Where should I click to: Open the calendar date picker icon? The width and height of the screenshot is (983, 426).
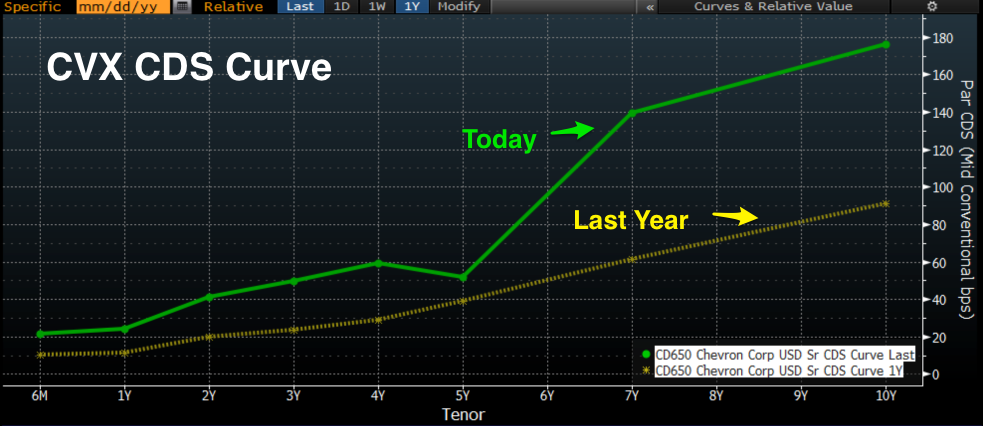[183, 7]
